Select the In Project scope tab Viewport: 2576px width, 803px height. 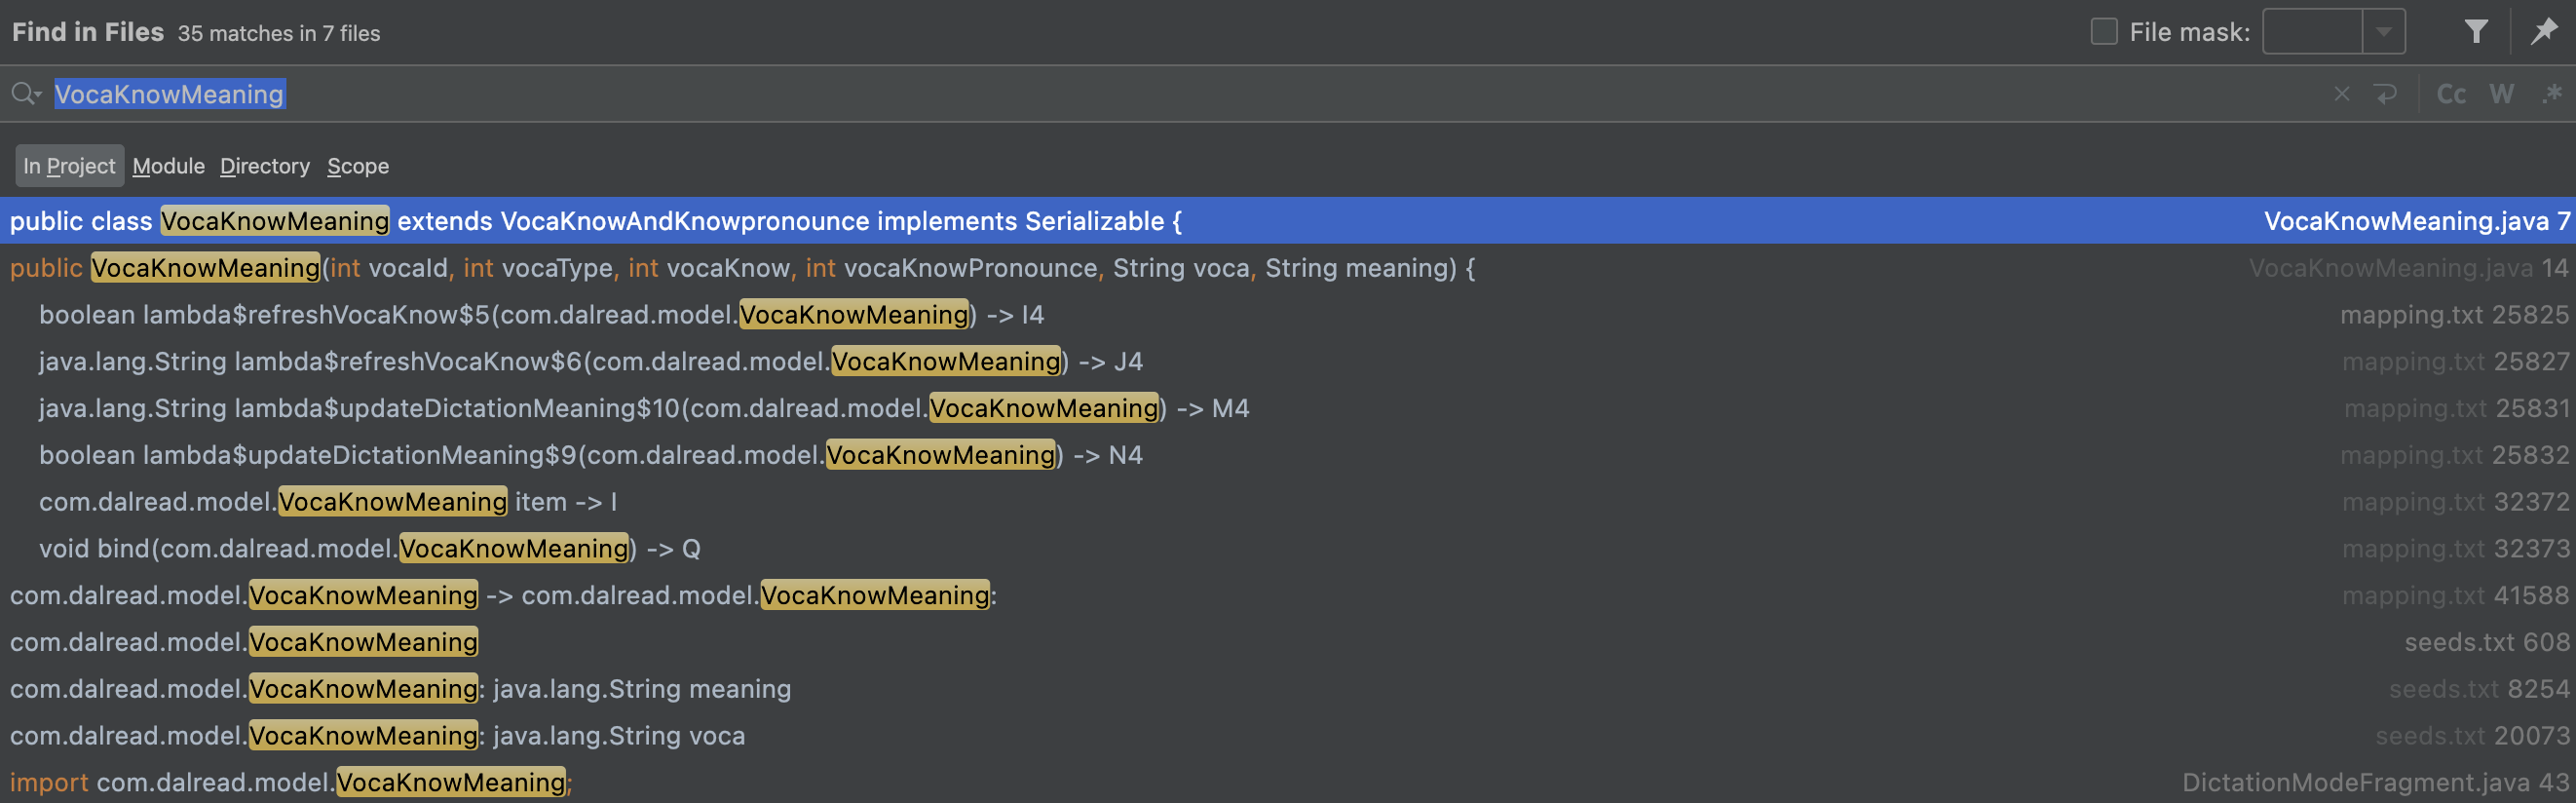[69, 166]
